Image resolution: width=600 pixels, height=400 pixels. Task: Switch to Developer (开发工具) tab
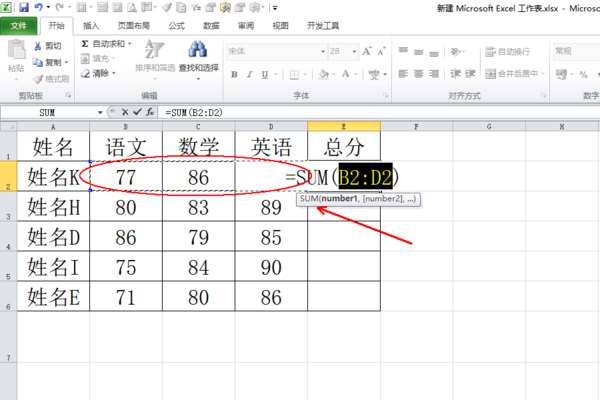point(323,26)
